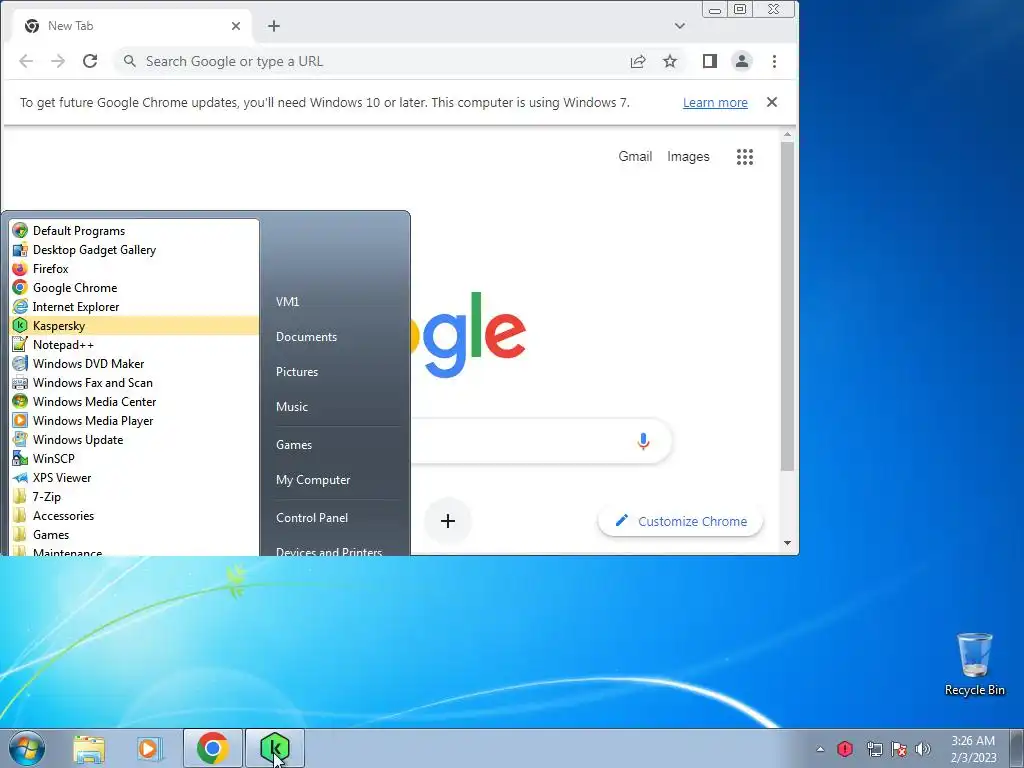The width and height of the screenshot is (1024, 768).
Task: Switch to Chrome taskbar button
Action: [212, 748]
